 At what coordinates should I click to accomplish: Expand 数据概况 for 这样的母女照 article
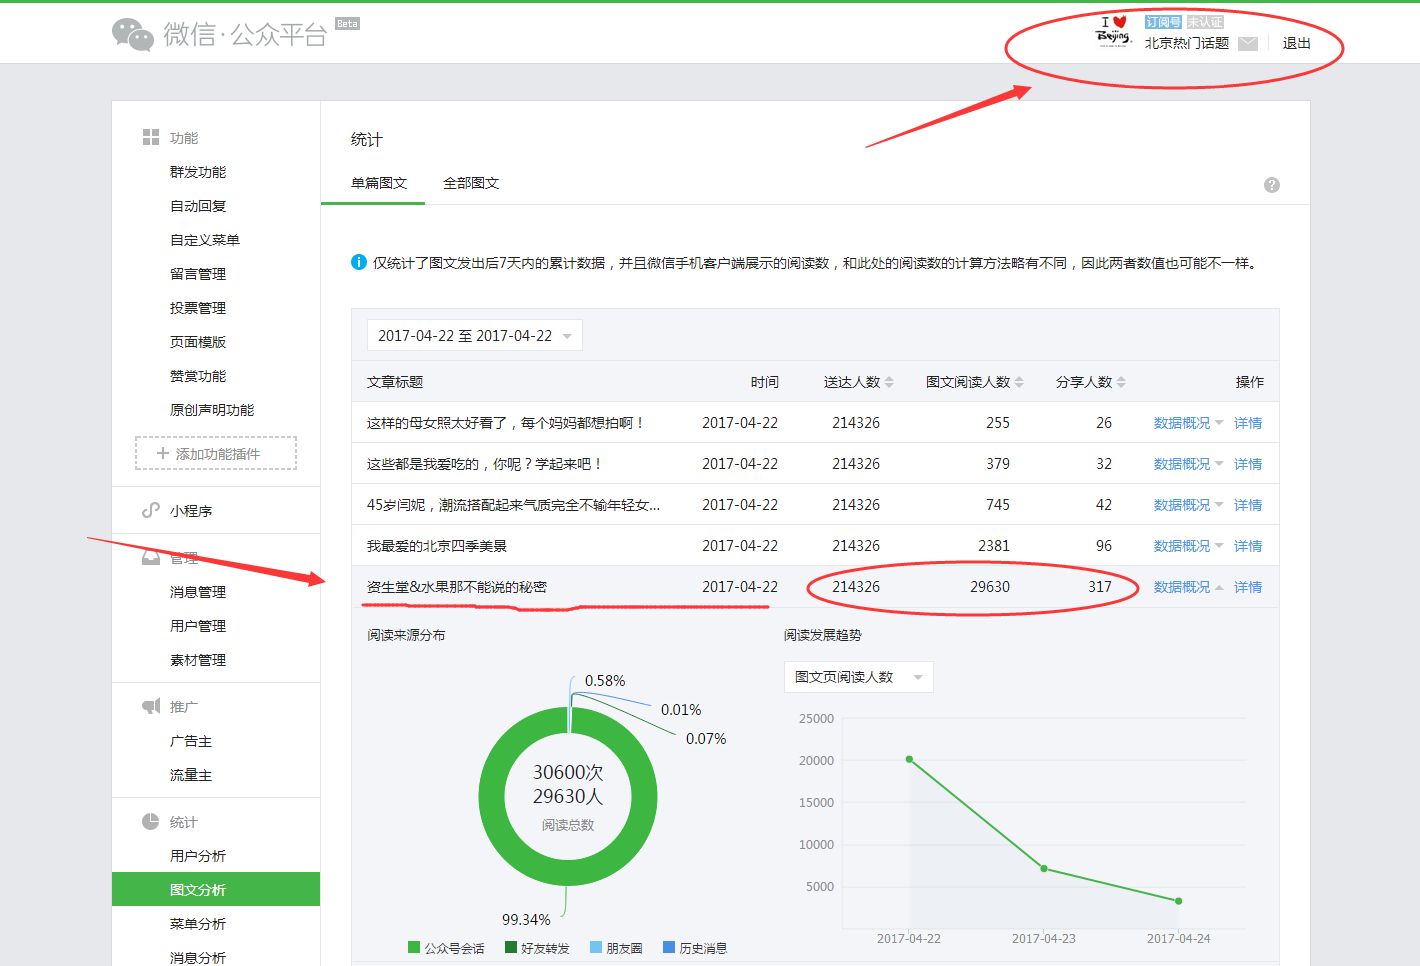click(1188, 423)
